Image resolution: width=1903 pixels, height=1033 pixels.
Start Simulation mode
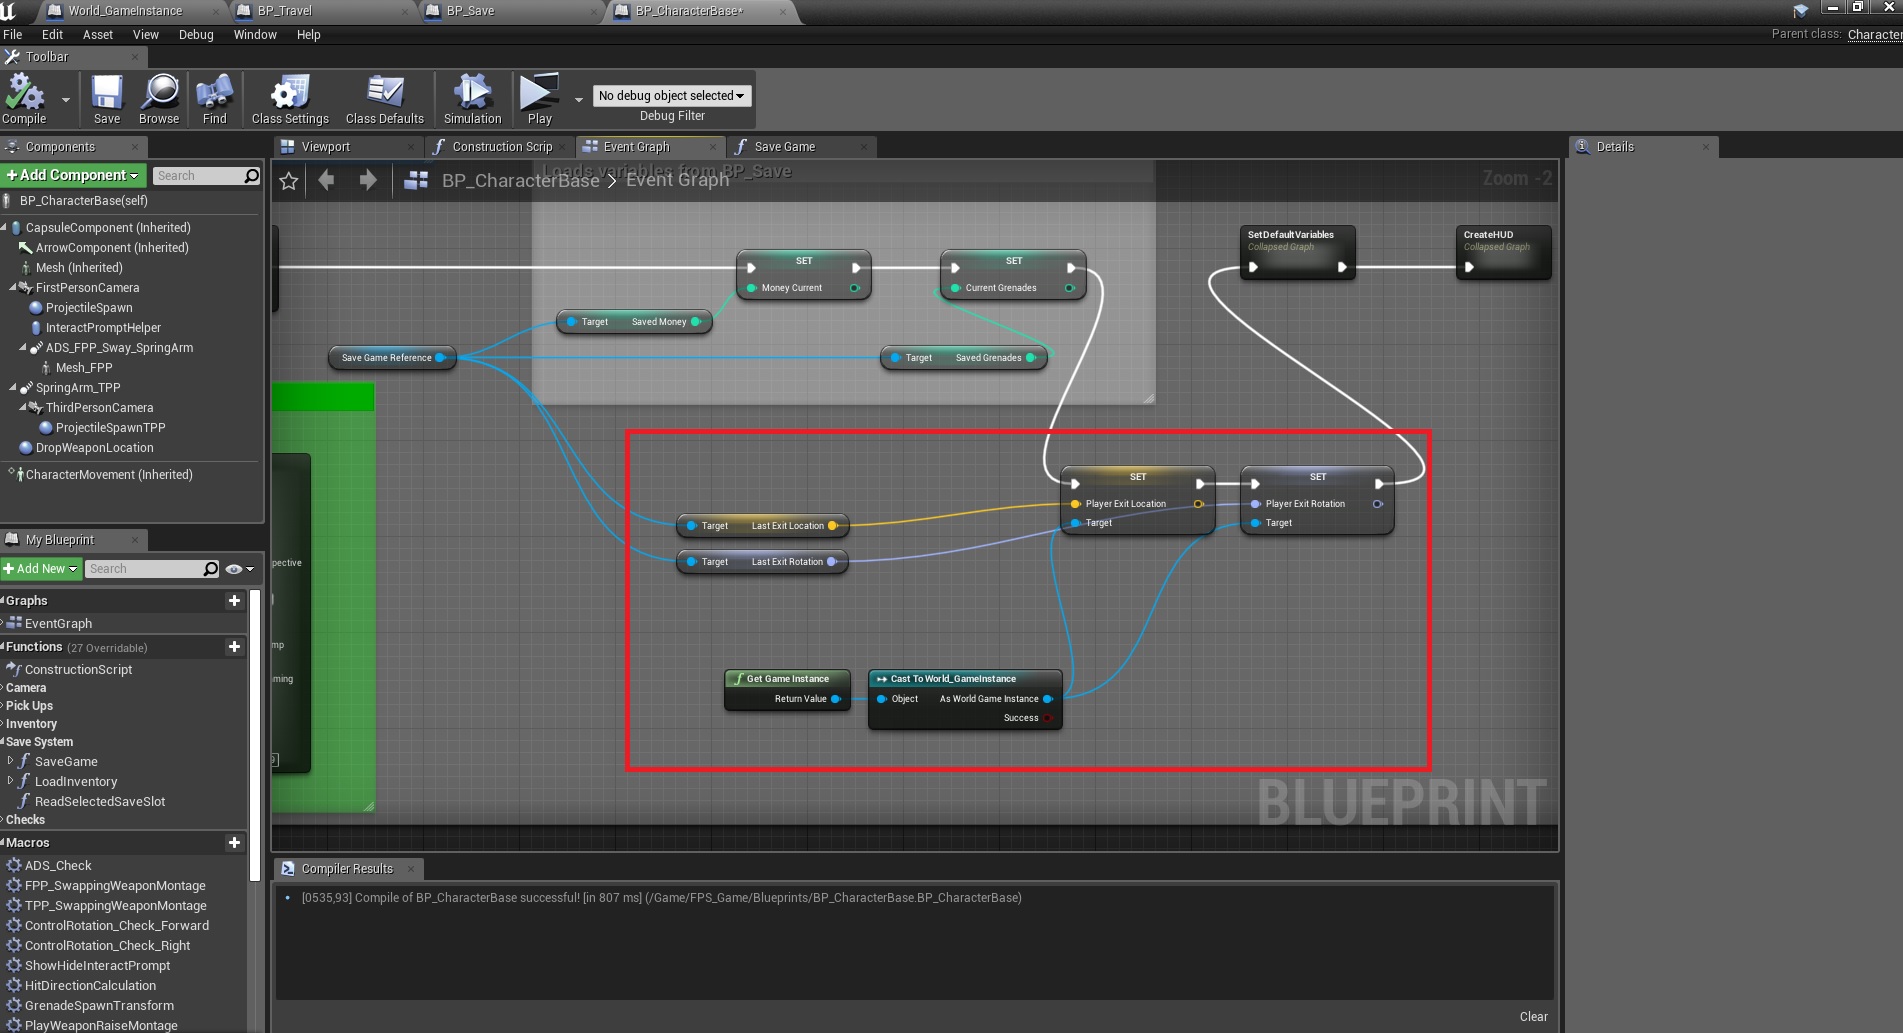point(472,98)
